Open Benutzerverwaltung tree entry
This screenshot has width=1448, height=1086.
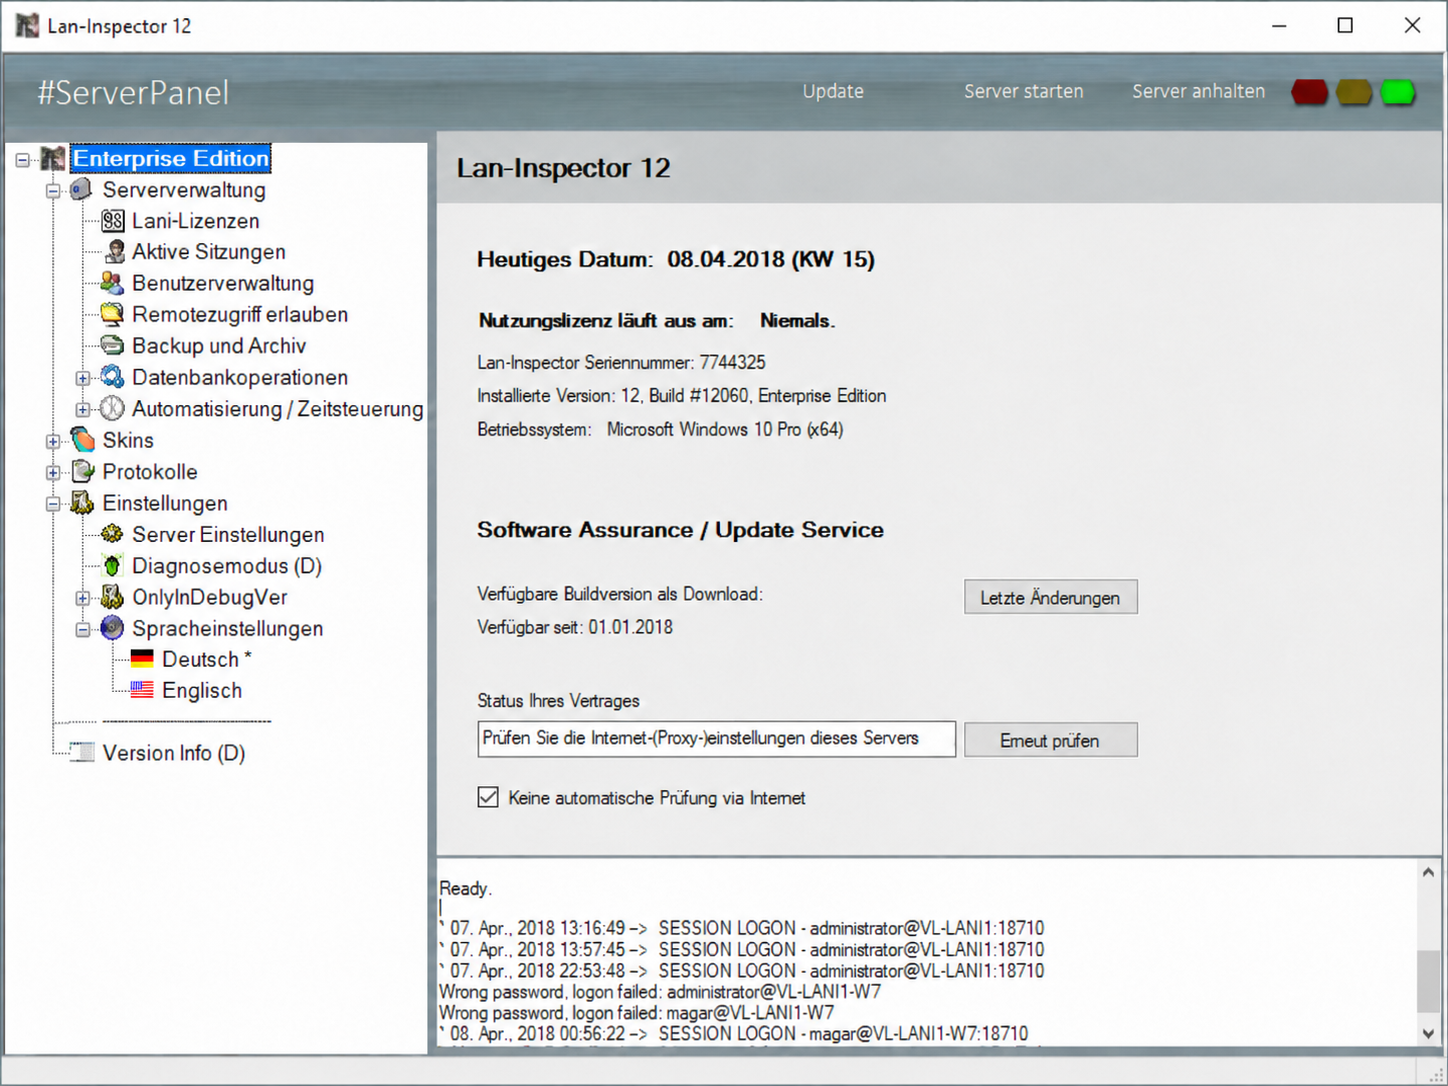[223, 283]
